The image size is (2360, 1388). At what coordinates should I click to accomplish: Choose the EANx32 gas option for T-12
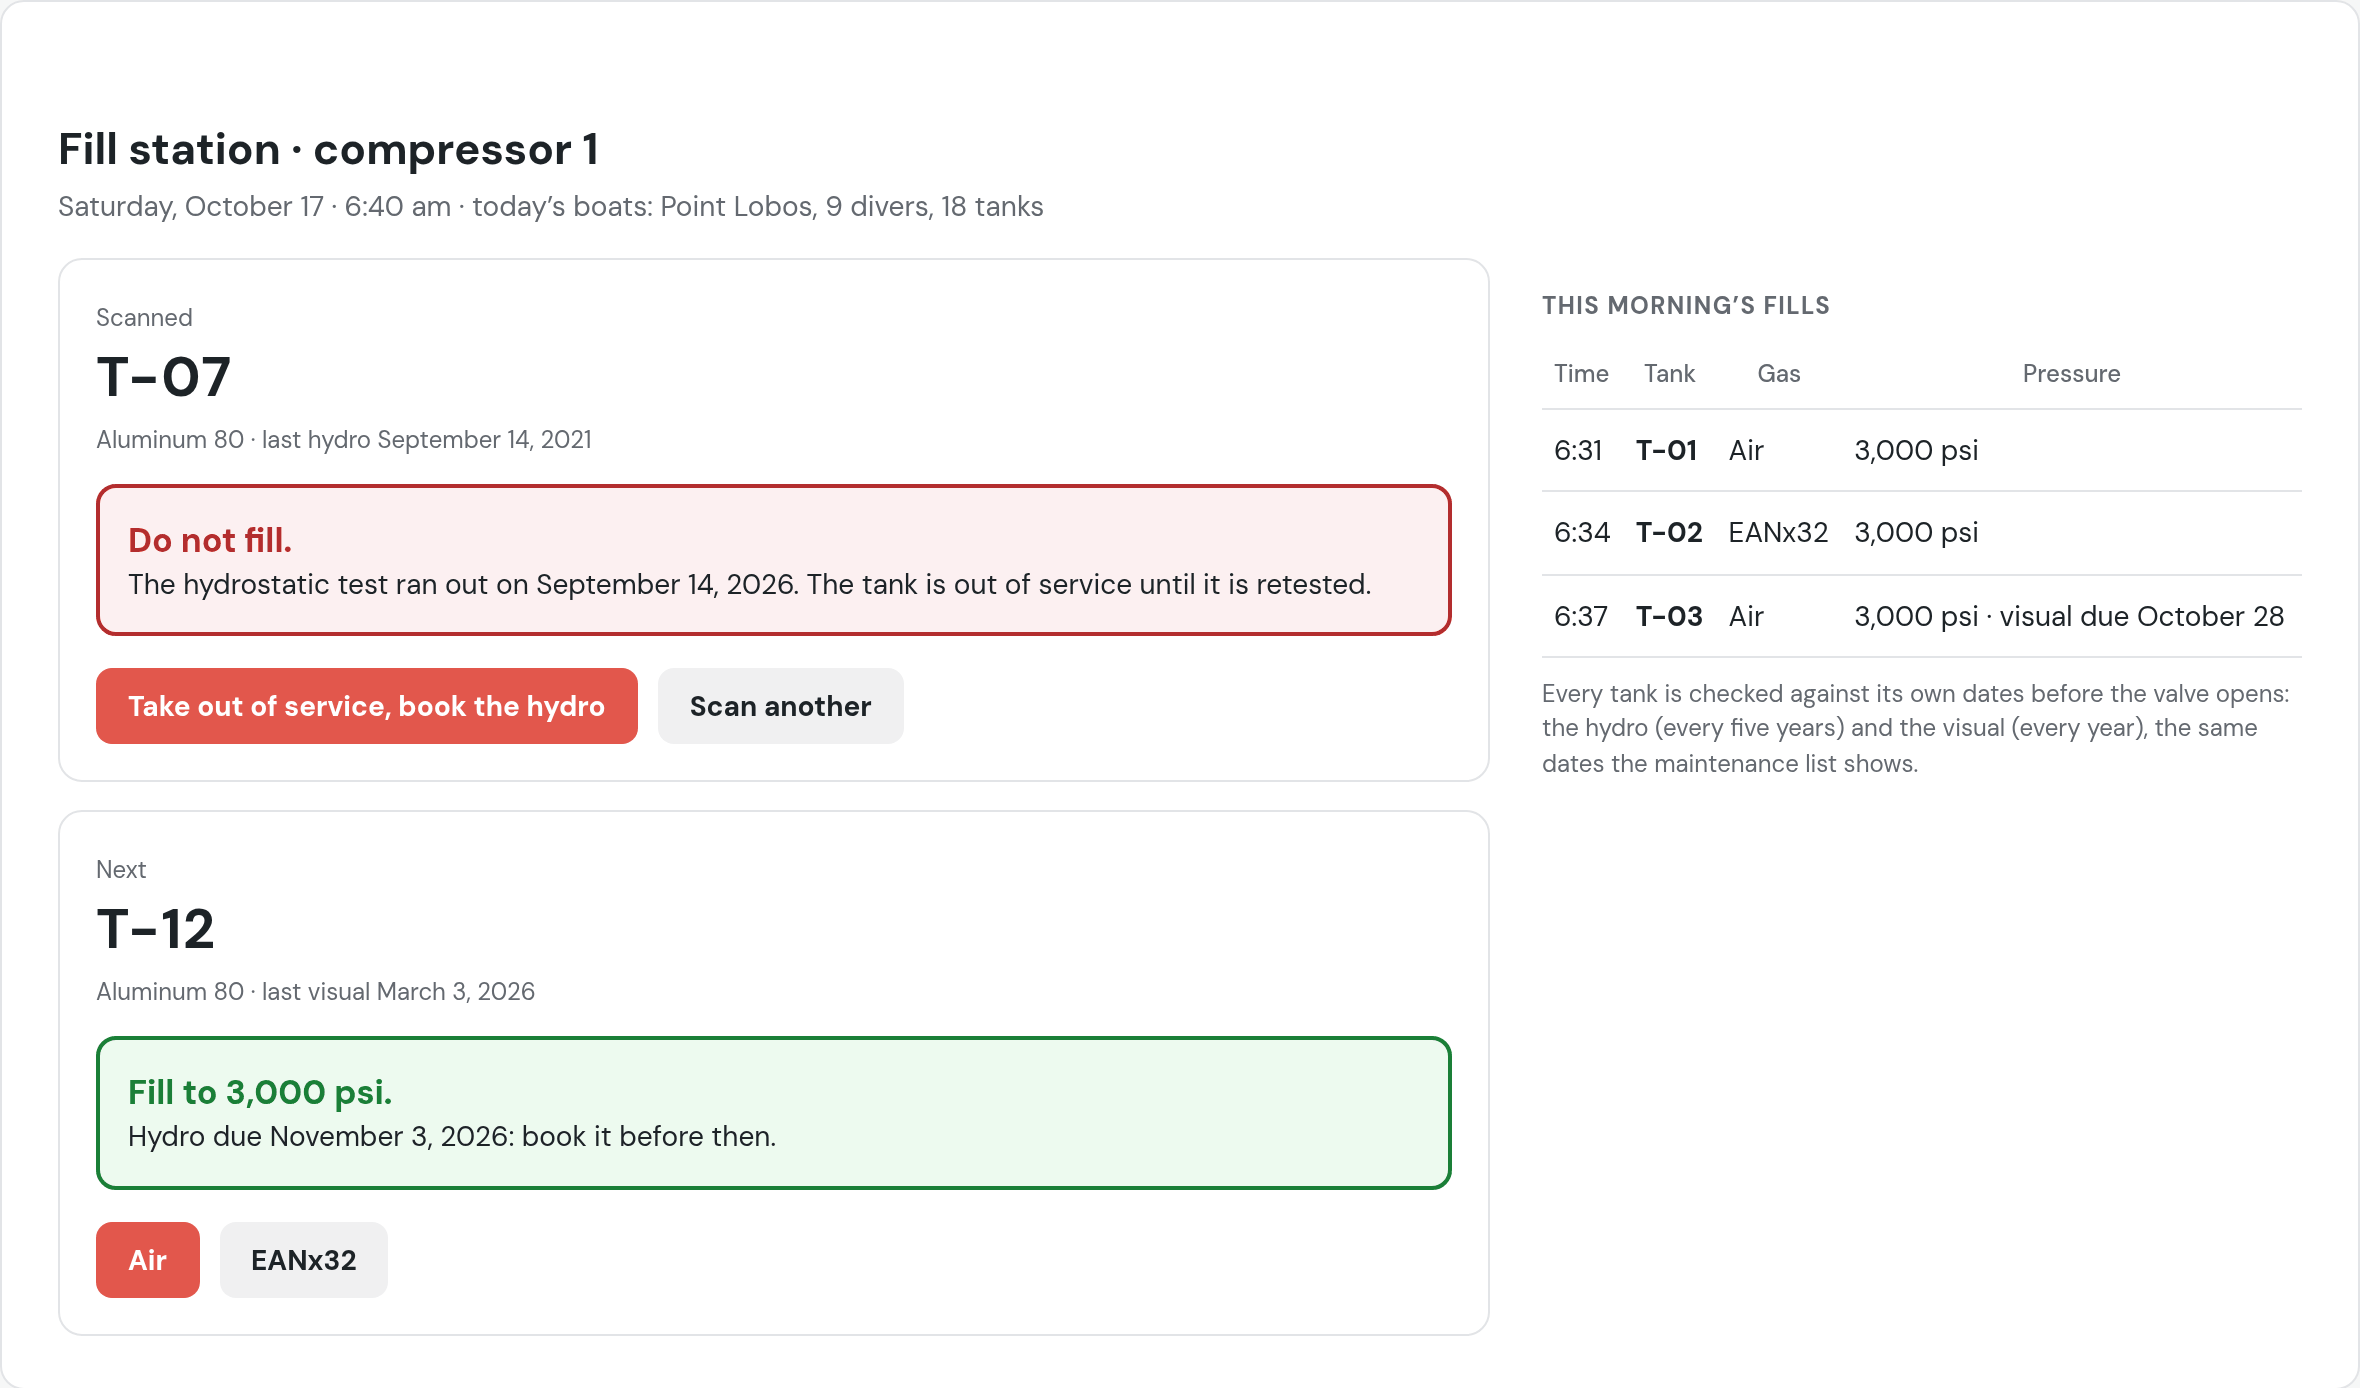click(x=304, y=1260)
